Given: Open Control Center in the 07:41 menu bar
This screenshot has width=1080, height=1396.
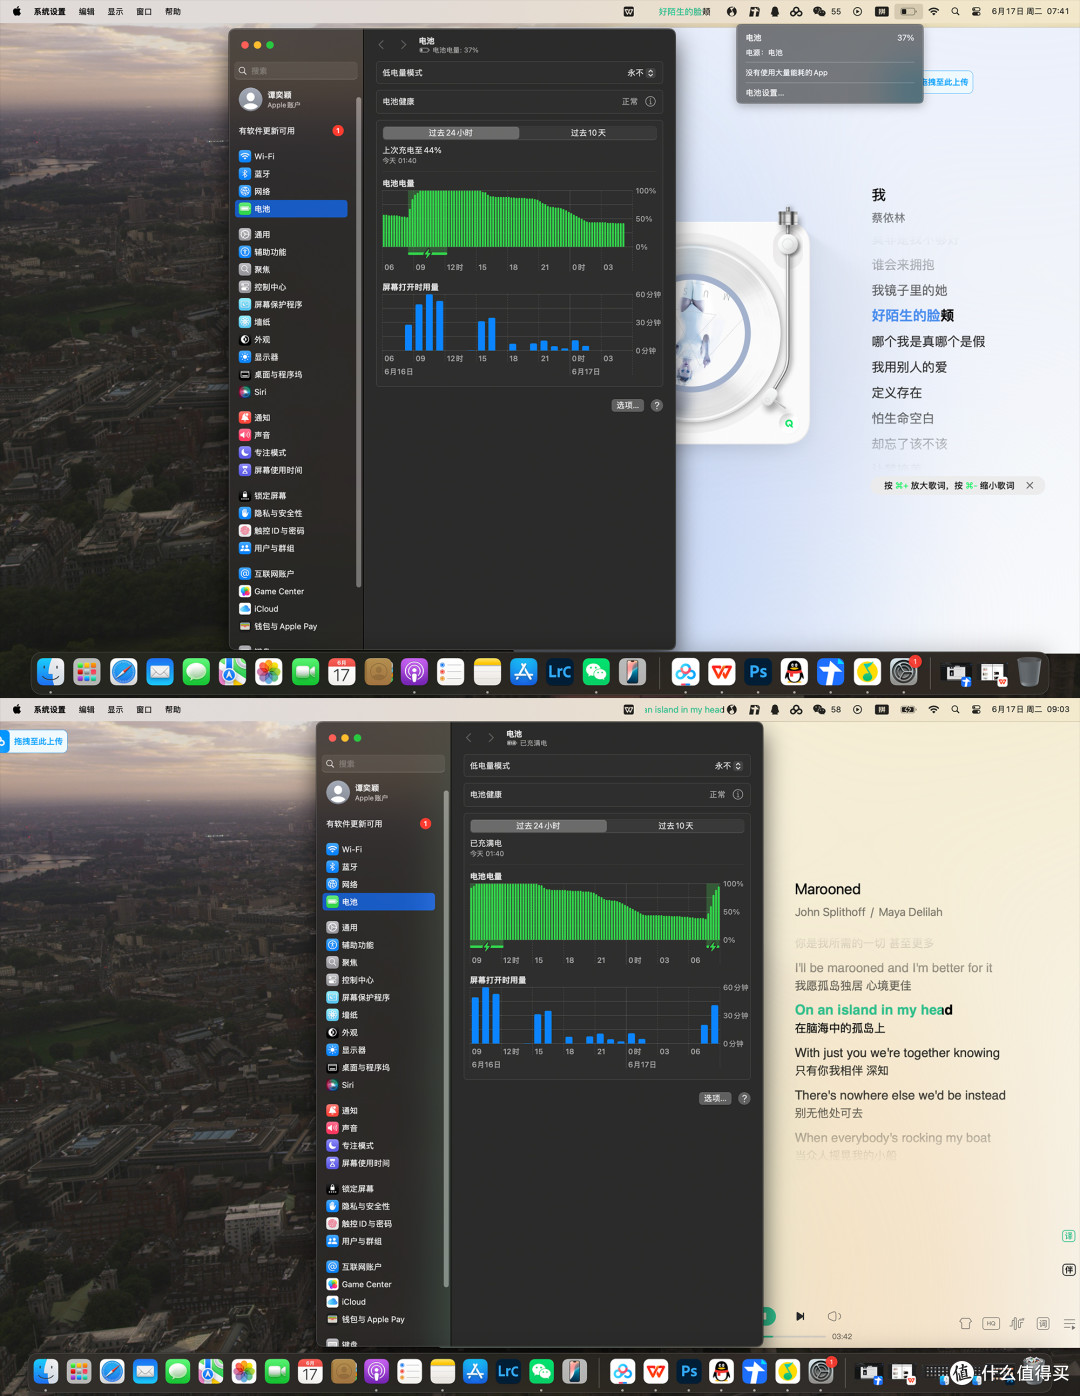Looking at the screenshot, I should (976, 11).
